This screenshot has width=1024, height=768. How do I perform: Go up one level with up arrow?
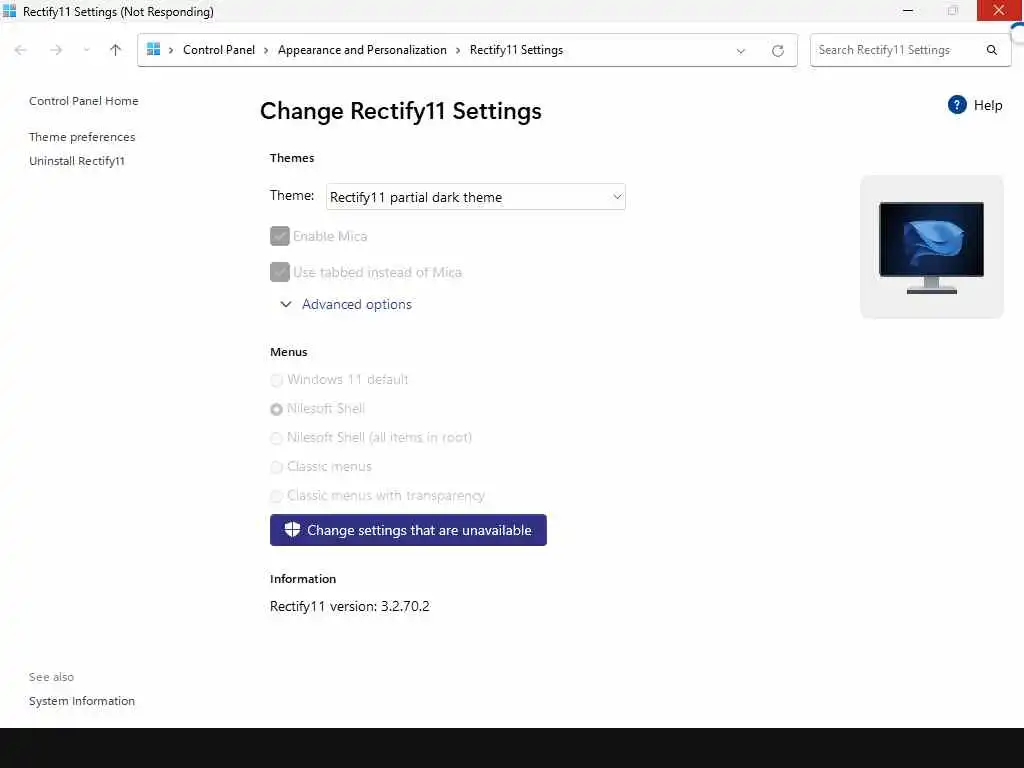point(116,50)
